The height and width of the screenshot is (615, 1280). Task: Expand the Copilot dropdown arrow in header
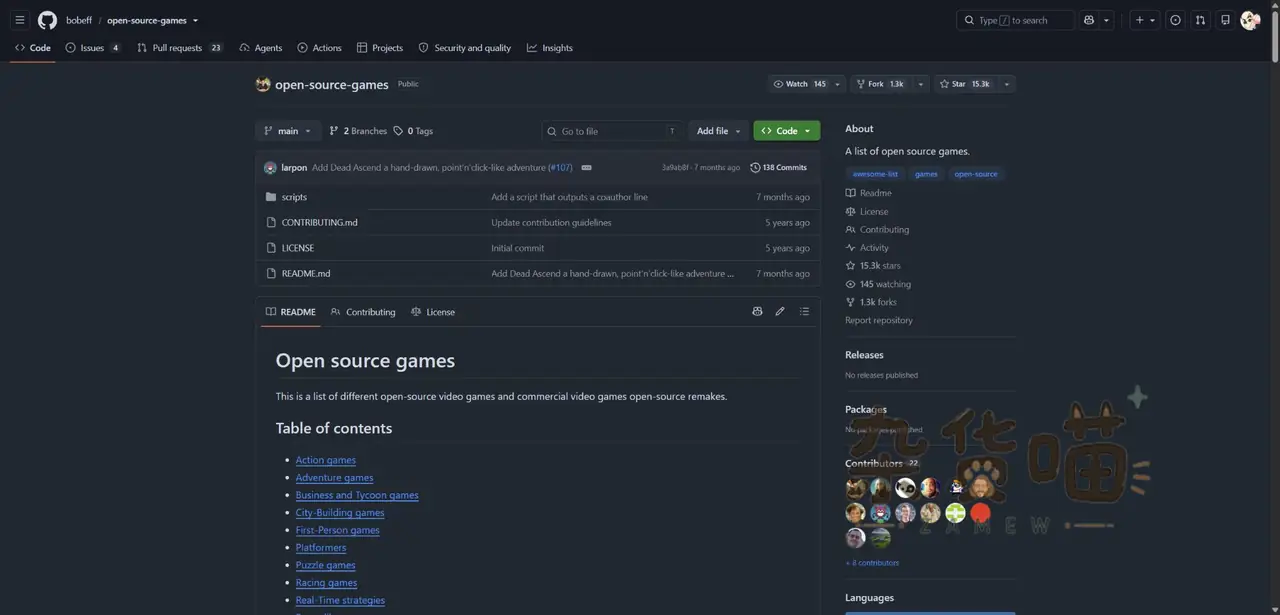1107,20
